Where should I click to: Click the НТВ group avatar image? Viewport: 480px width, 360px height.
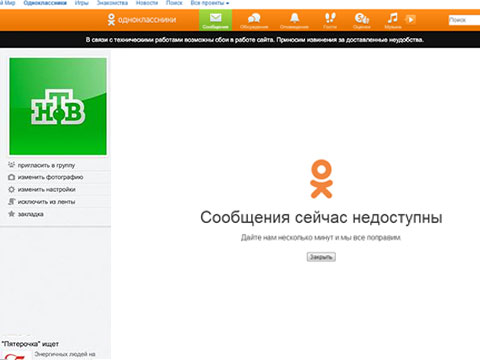pyautogui.click(x=58, y=106)
